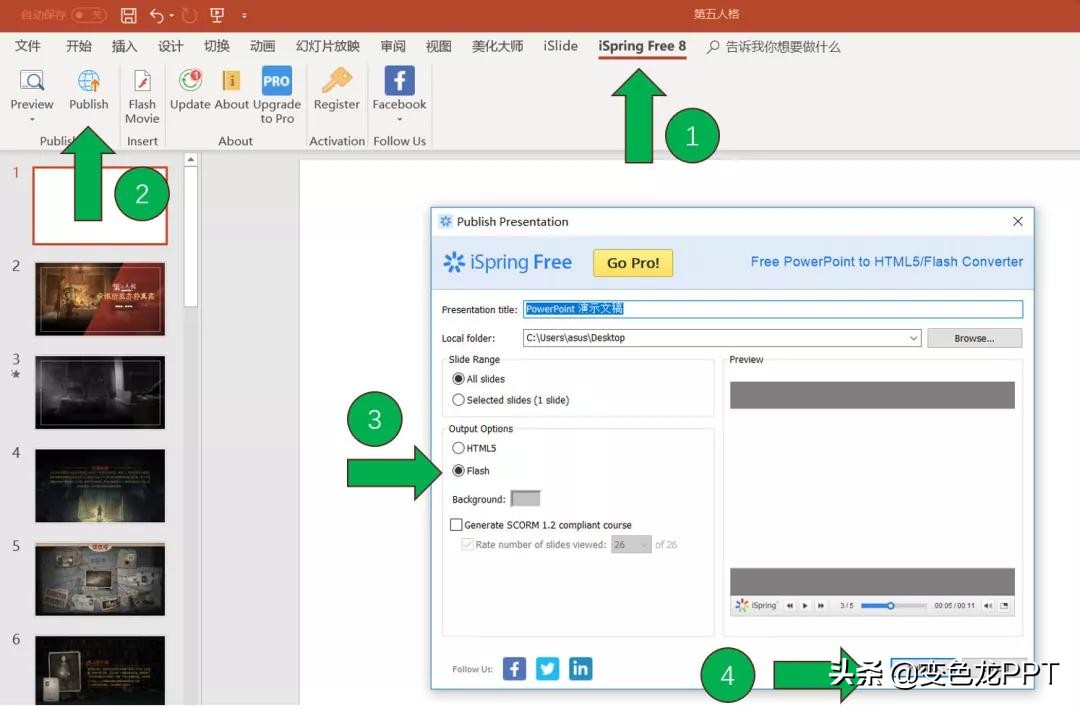
Task: Open the 审阅 tab
Action: tap(393, 46)
